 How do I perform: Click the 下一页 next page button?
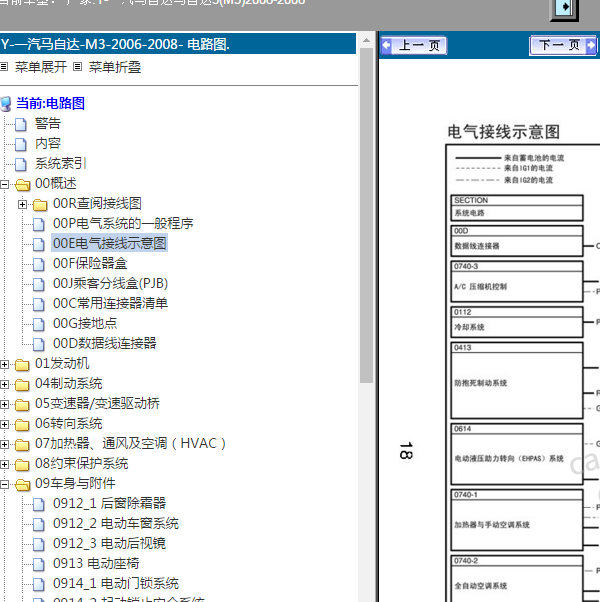click(563, 46)
